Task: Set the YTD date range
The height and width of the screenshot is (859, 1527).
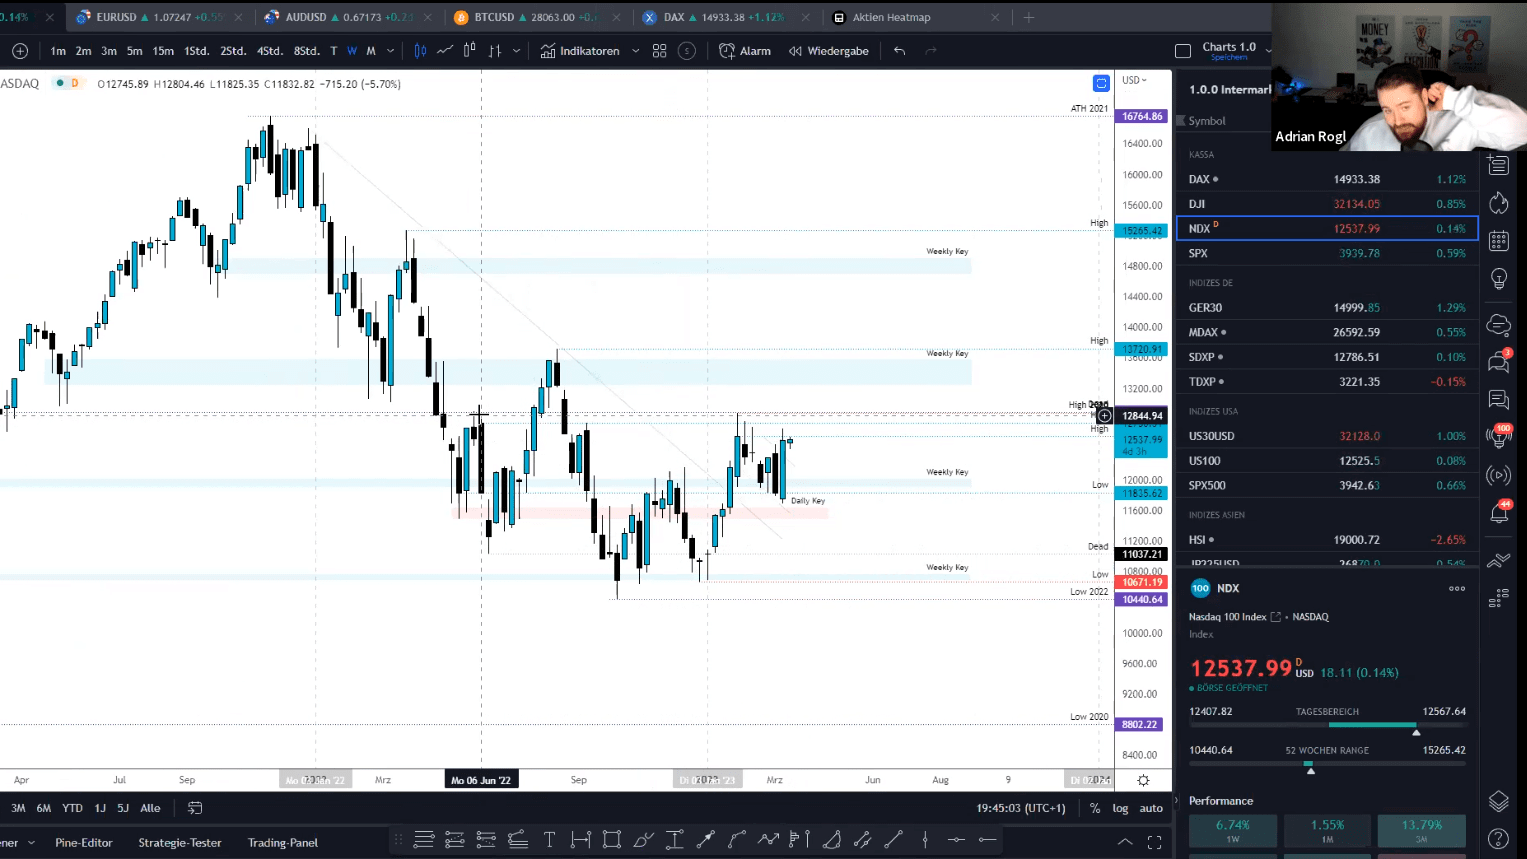Action: click(72, 808)
